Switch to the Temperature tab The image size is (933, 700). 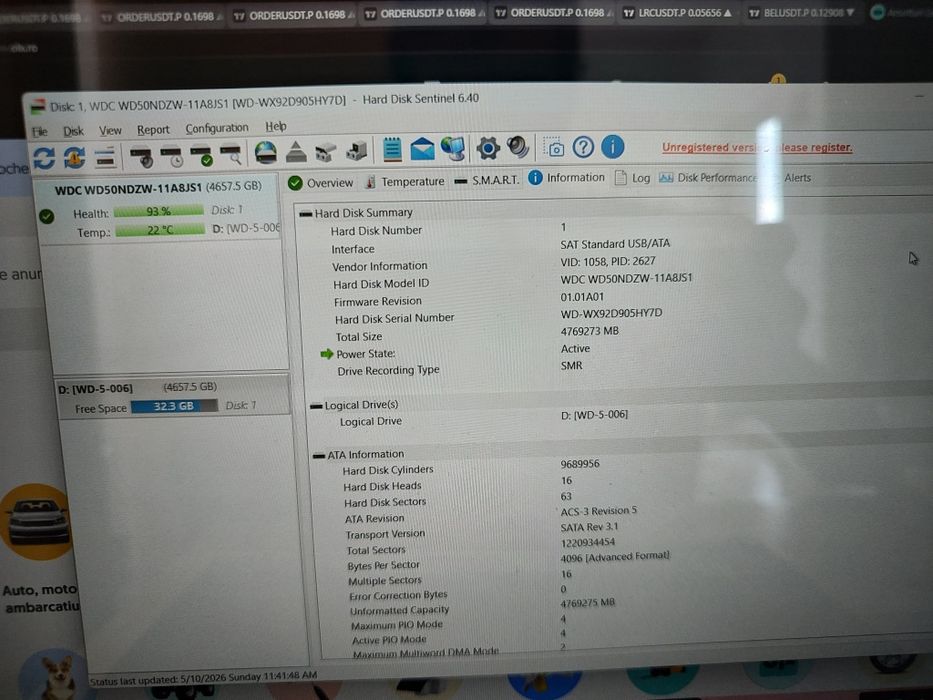404,181
